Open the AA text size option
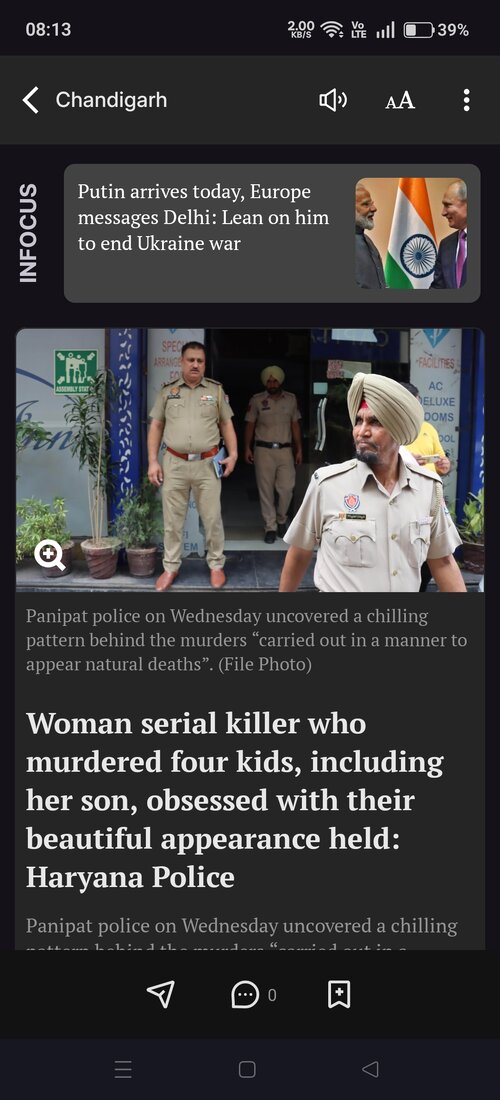Viewport: 500px width, 1100px height. 400,101
